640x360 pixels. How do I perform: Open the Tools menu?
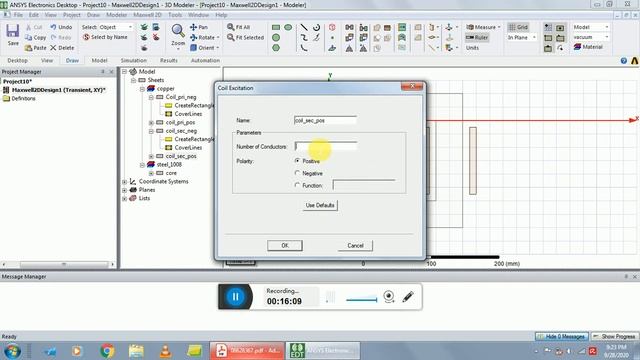pos(175,15)
